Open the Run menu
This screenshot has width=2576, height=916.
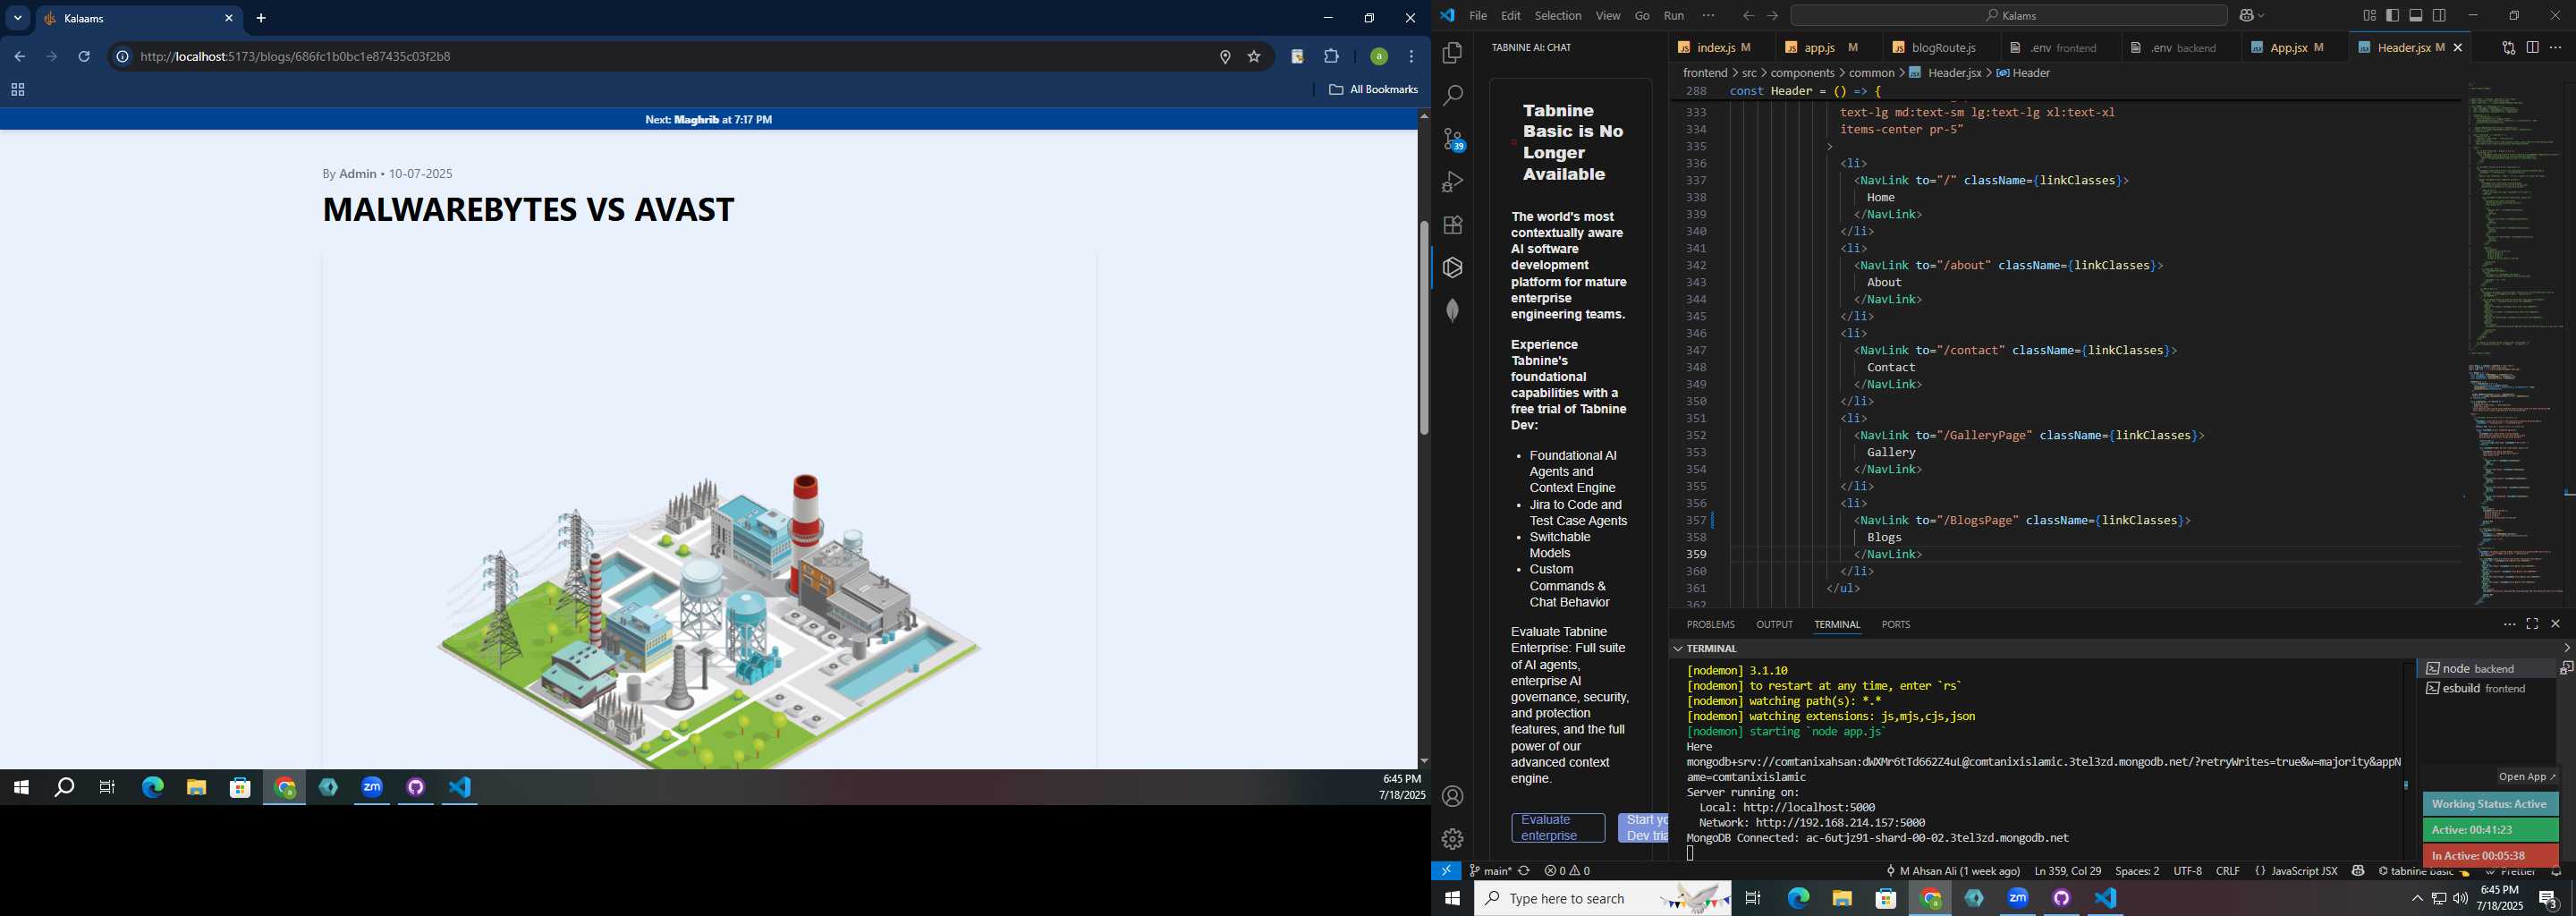tap(1674, 16)
